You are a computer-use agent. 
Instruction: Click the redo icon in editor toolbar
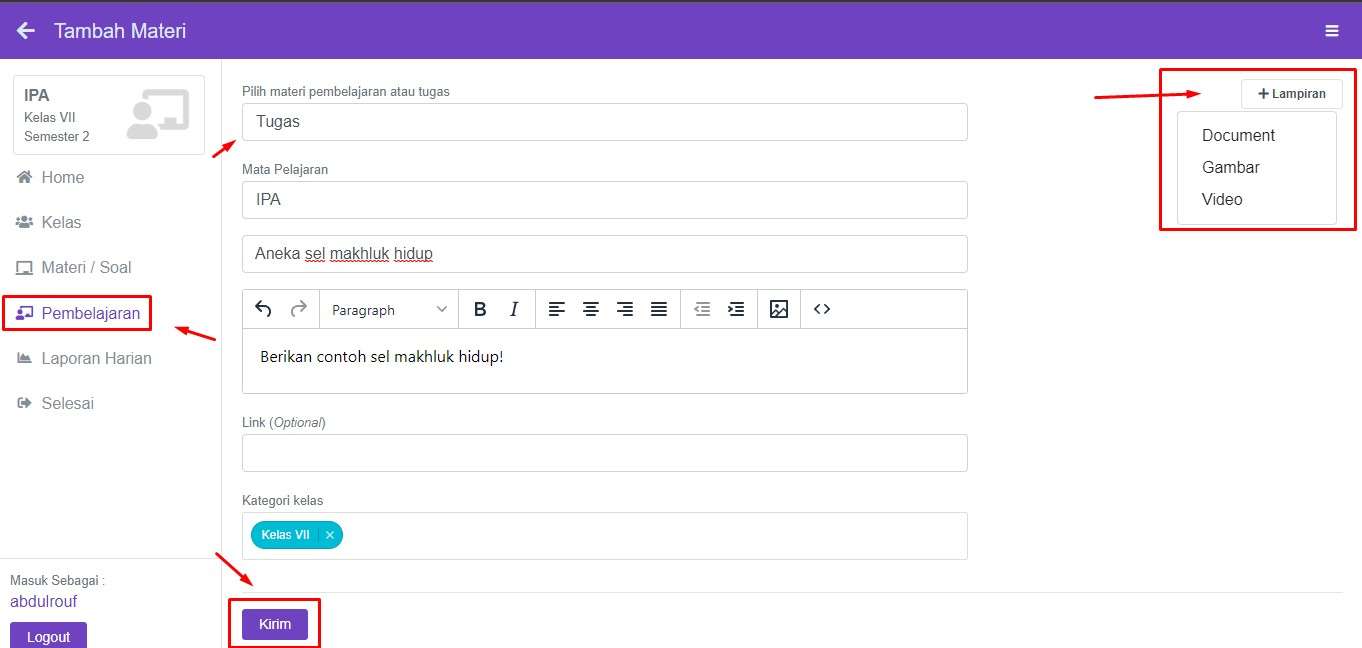coord(298,309)
